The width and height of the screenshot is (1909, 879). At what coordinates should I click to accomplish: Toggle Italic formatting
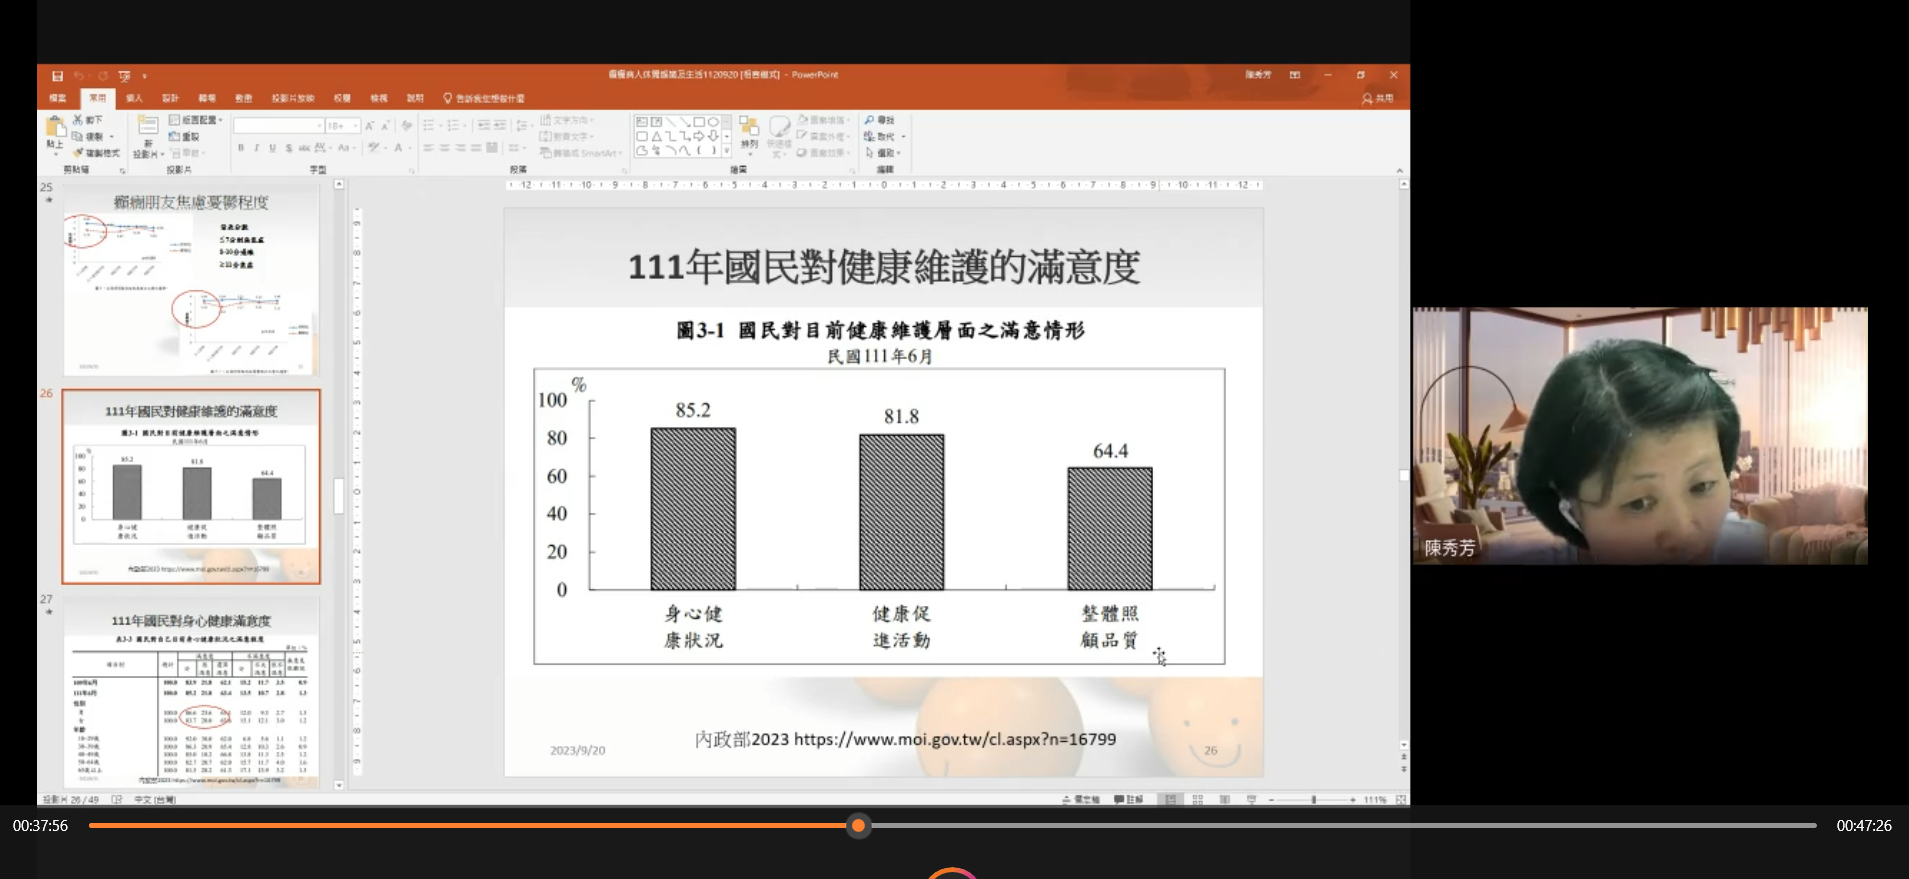click(x=257, y=148)
